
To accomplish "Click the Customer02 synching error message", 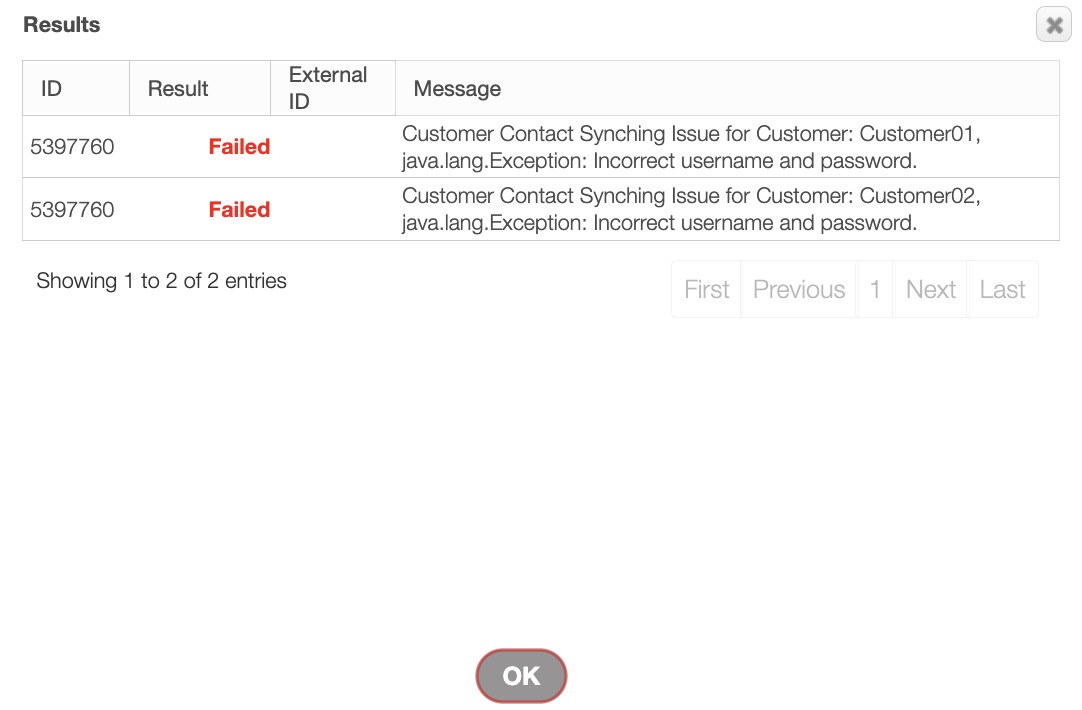I will click(690, 210).
